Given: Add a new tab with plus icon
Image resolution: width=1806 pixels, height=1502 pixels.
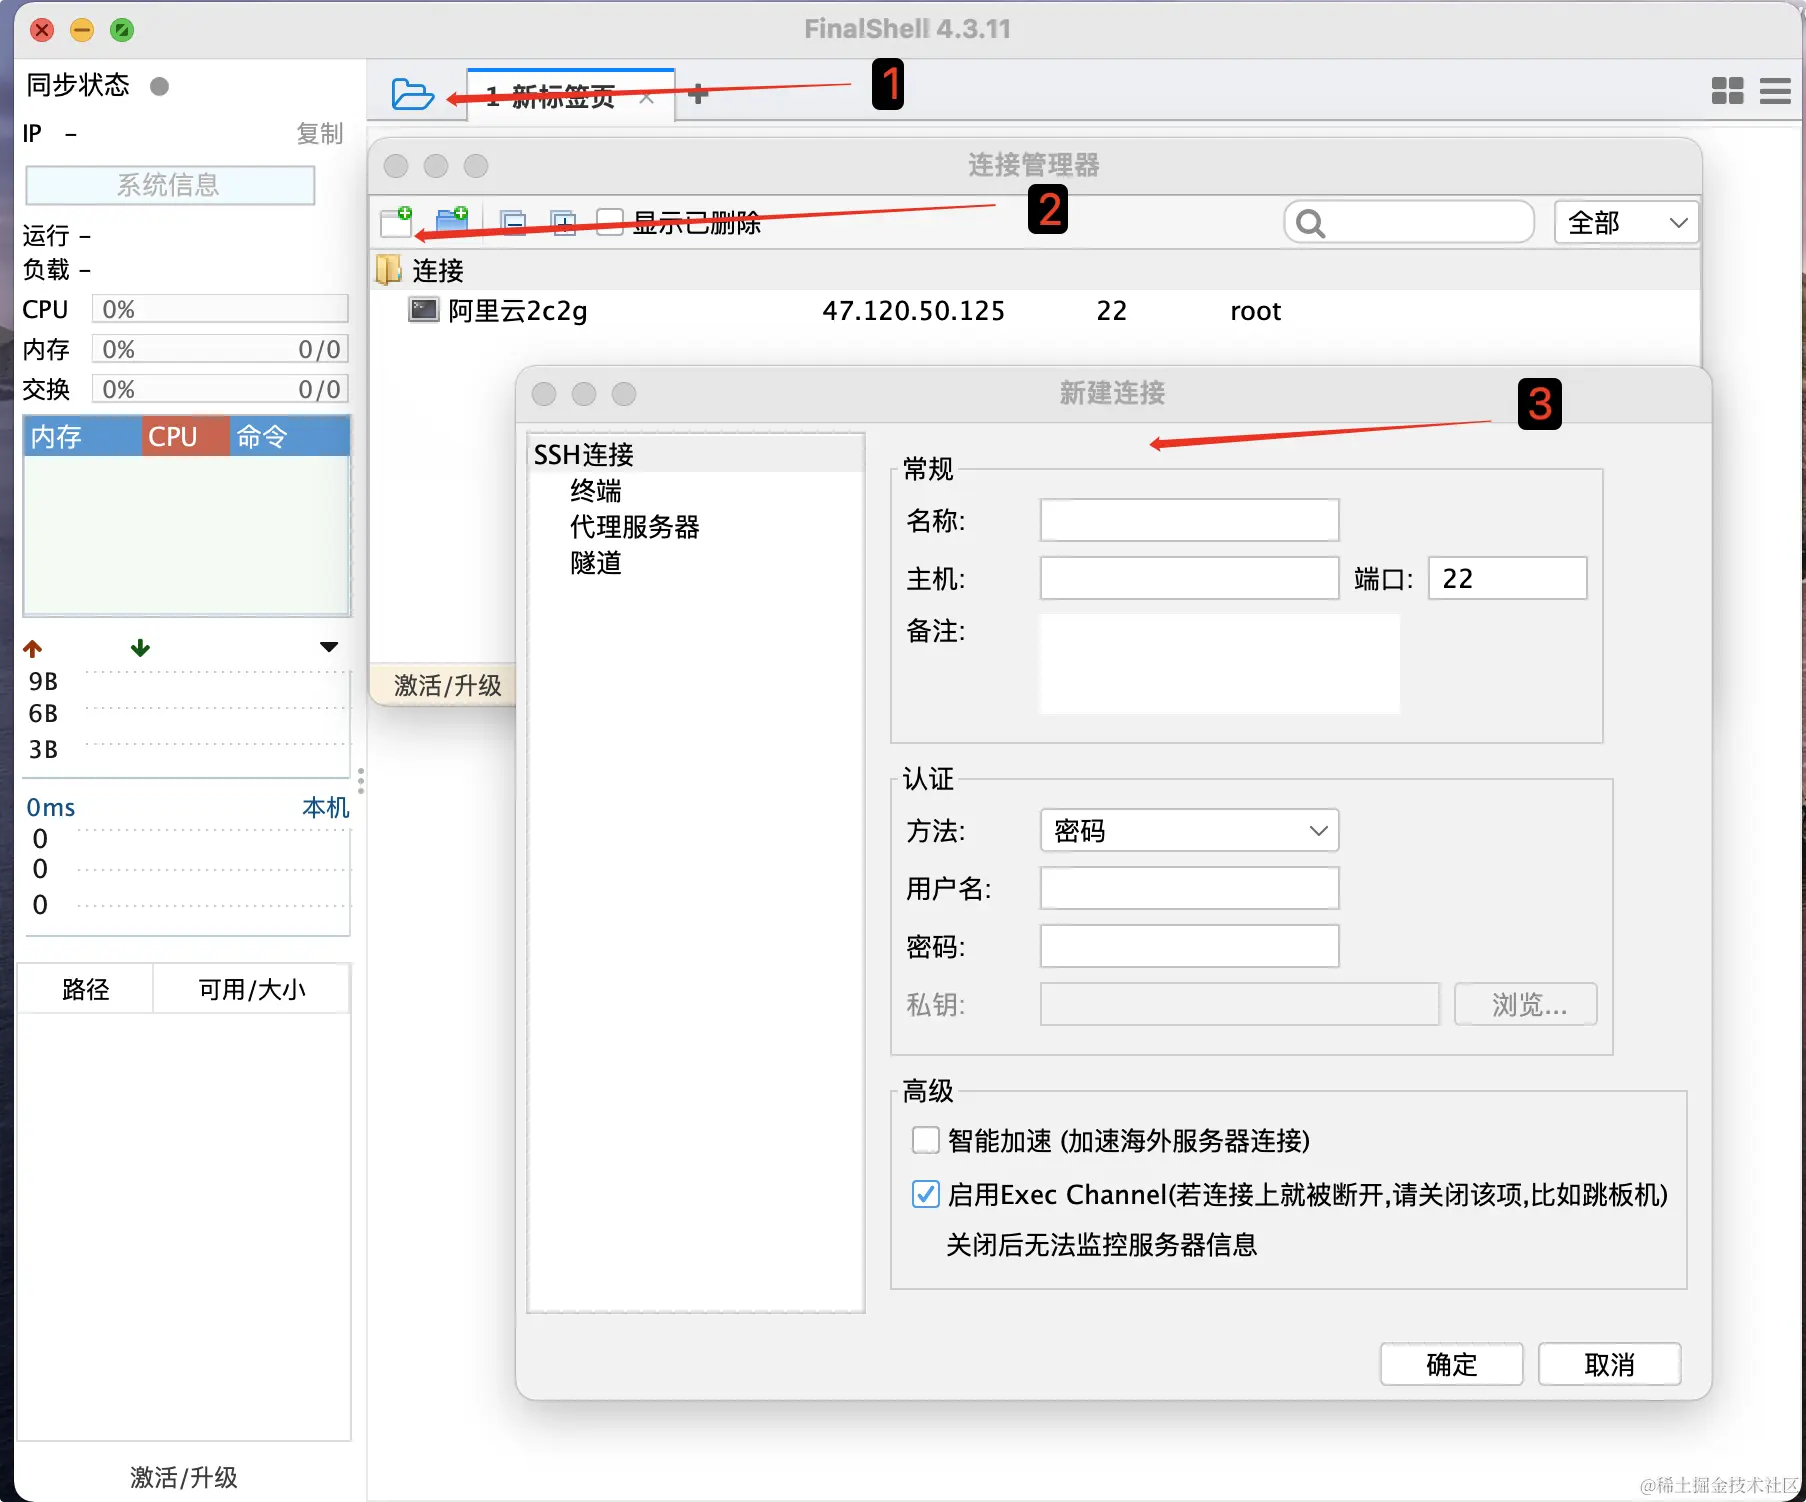Looking at the screenshot, I should coord(698,94).
